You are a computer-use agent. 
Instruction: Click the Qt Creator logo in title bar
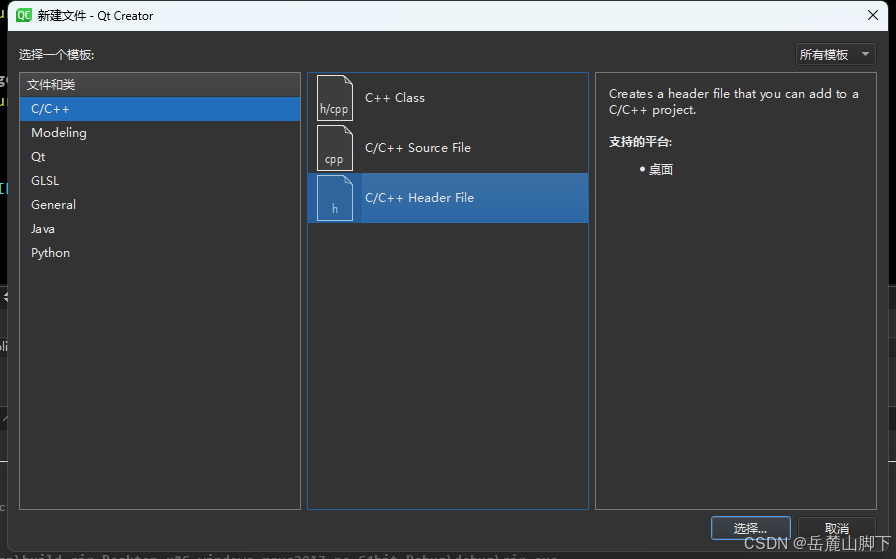tap(24, 15)
